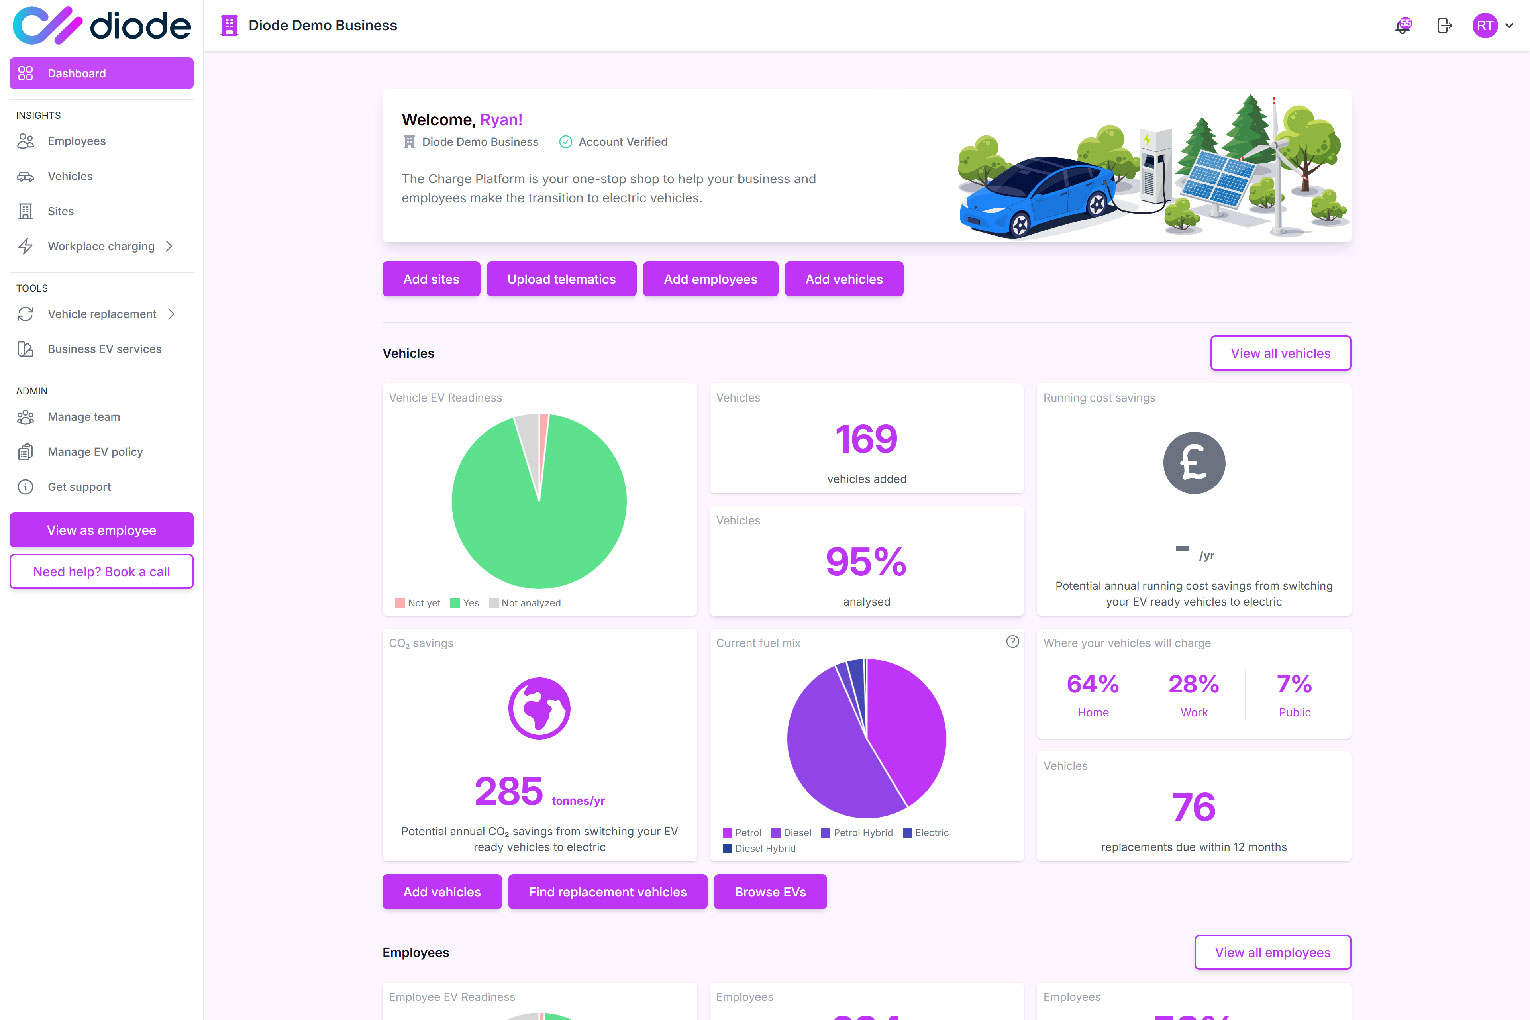Image resolution: width=1530 pixels, height=1020 pixels.
Task: Click the Employees people icon in sidebar
Action: click(26, 141)
